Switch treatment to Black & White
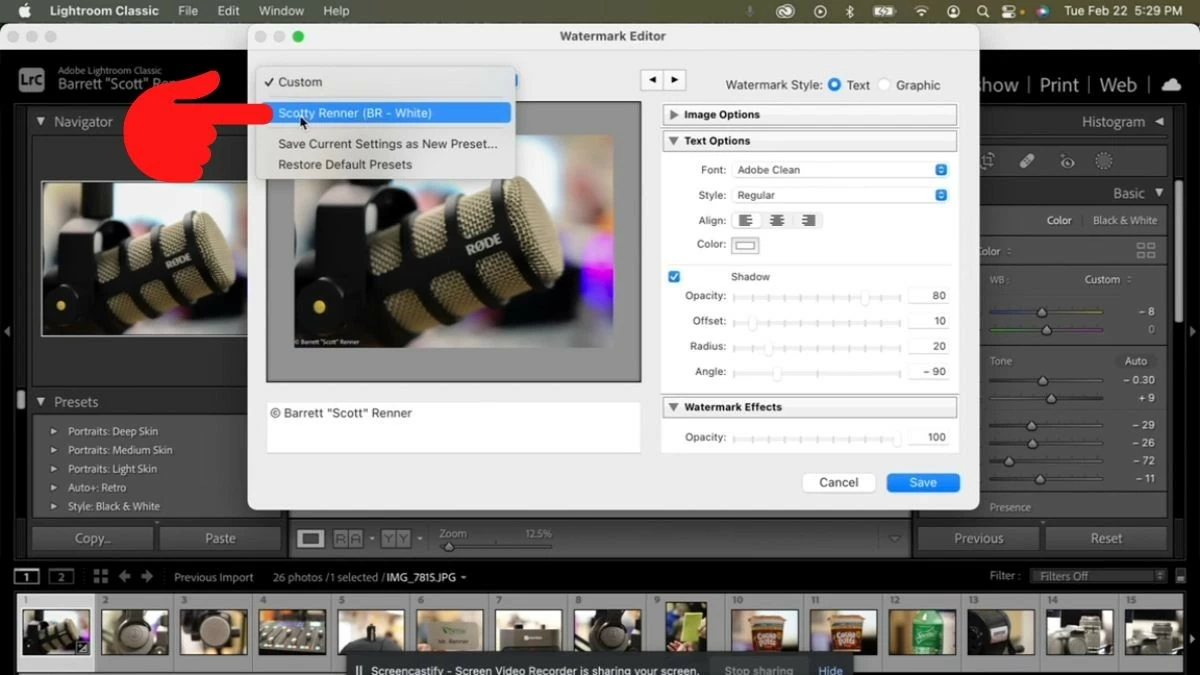This screenshot has width=1200, height=675. (x=1126, y=220)
